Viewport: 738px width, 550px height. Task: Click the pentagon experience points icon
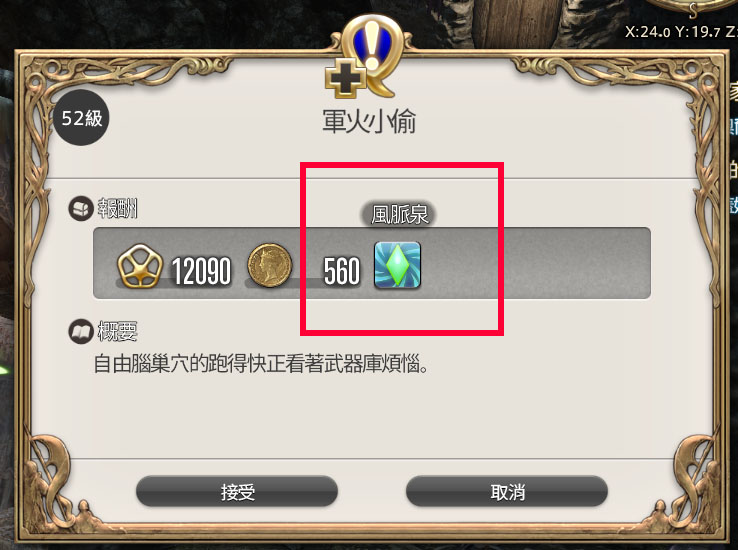coord(140,266)
